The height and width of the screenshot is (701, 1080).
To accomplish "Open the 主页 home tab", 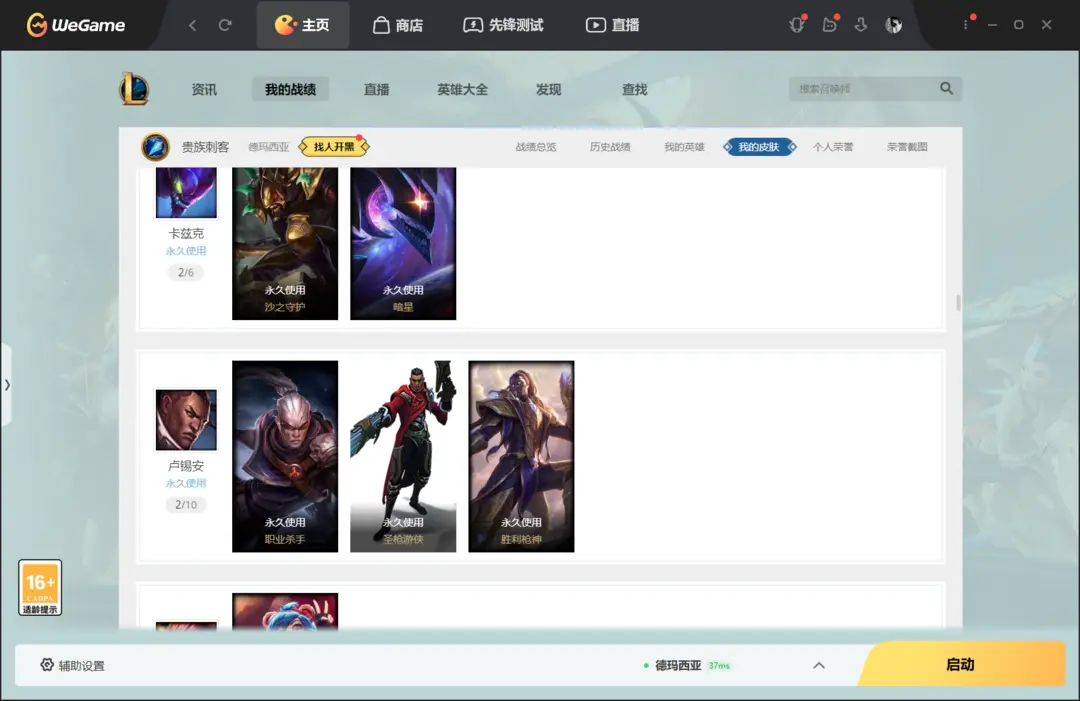I will 302,25.
